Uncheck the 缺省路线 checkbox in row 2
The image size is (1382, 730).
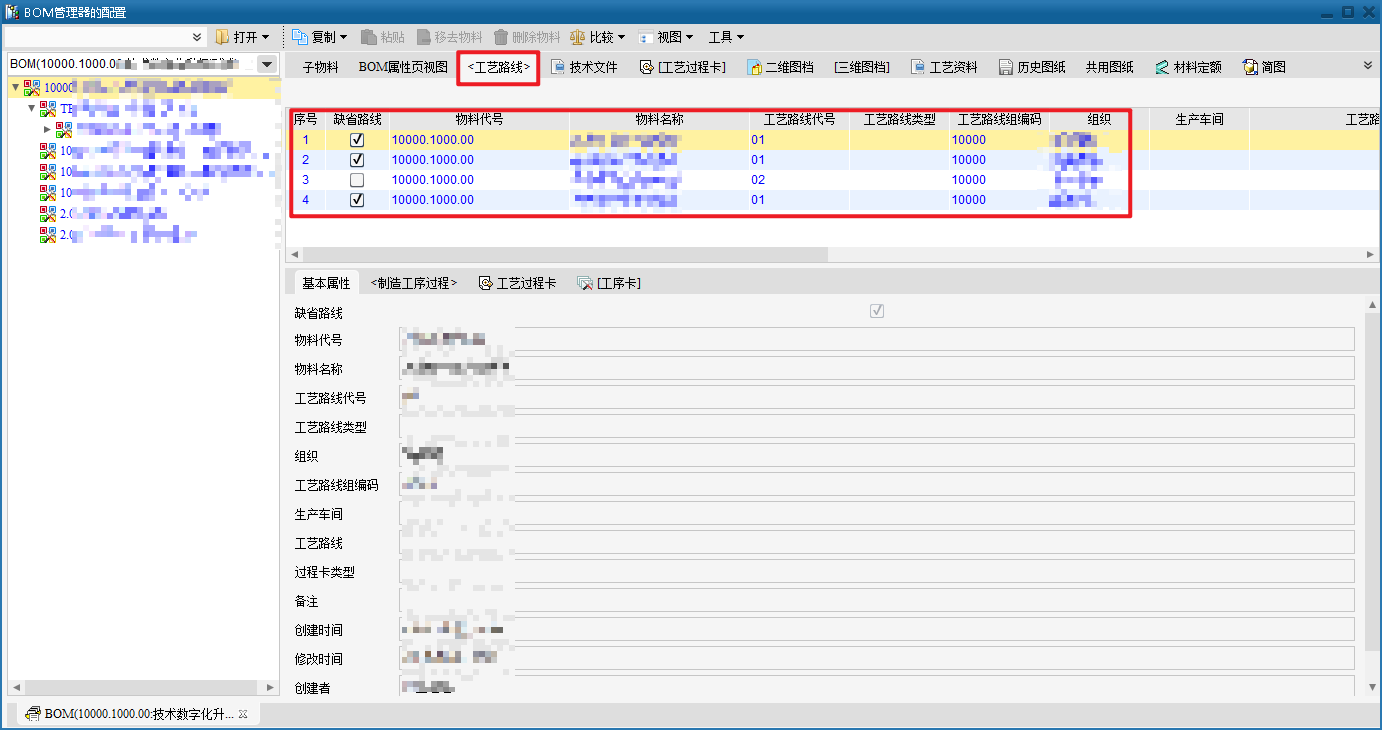(x=357, y=160)
